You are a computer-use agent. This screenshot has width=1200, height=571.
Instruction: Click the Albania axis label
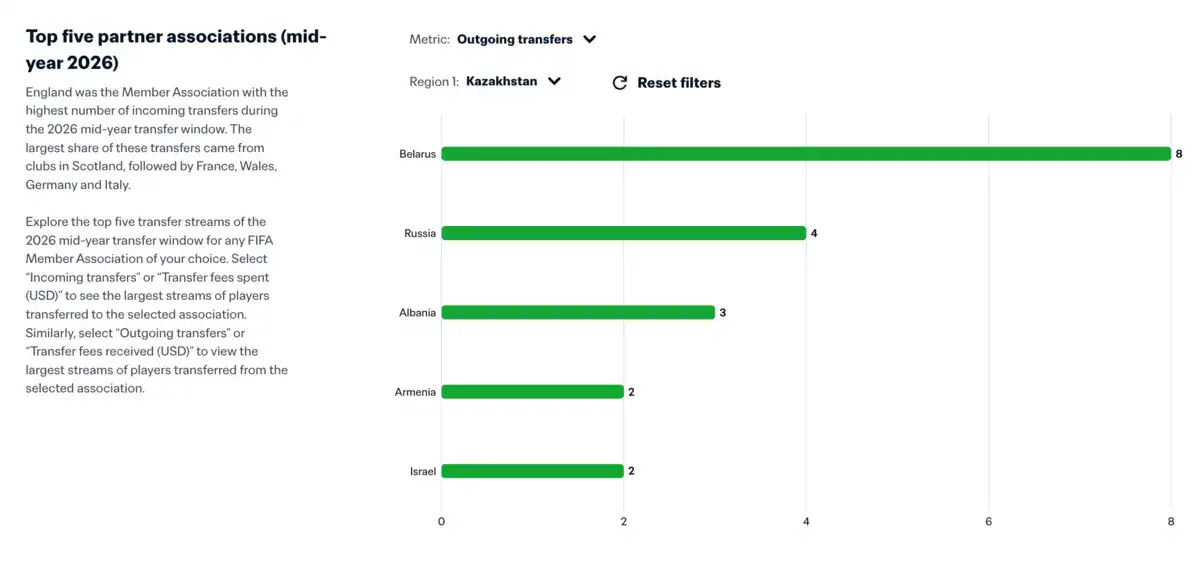pyautogui.click(x=417, y=313)
